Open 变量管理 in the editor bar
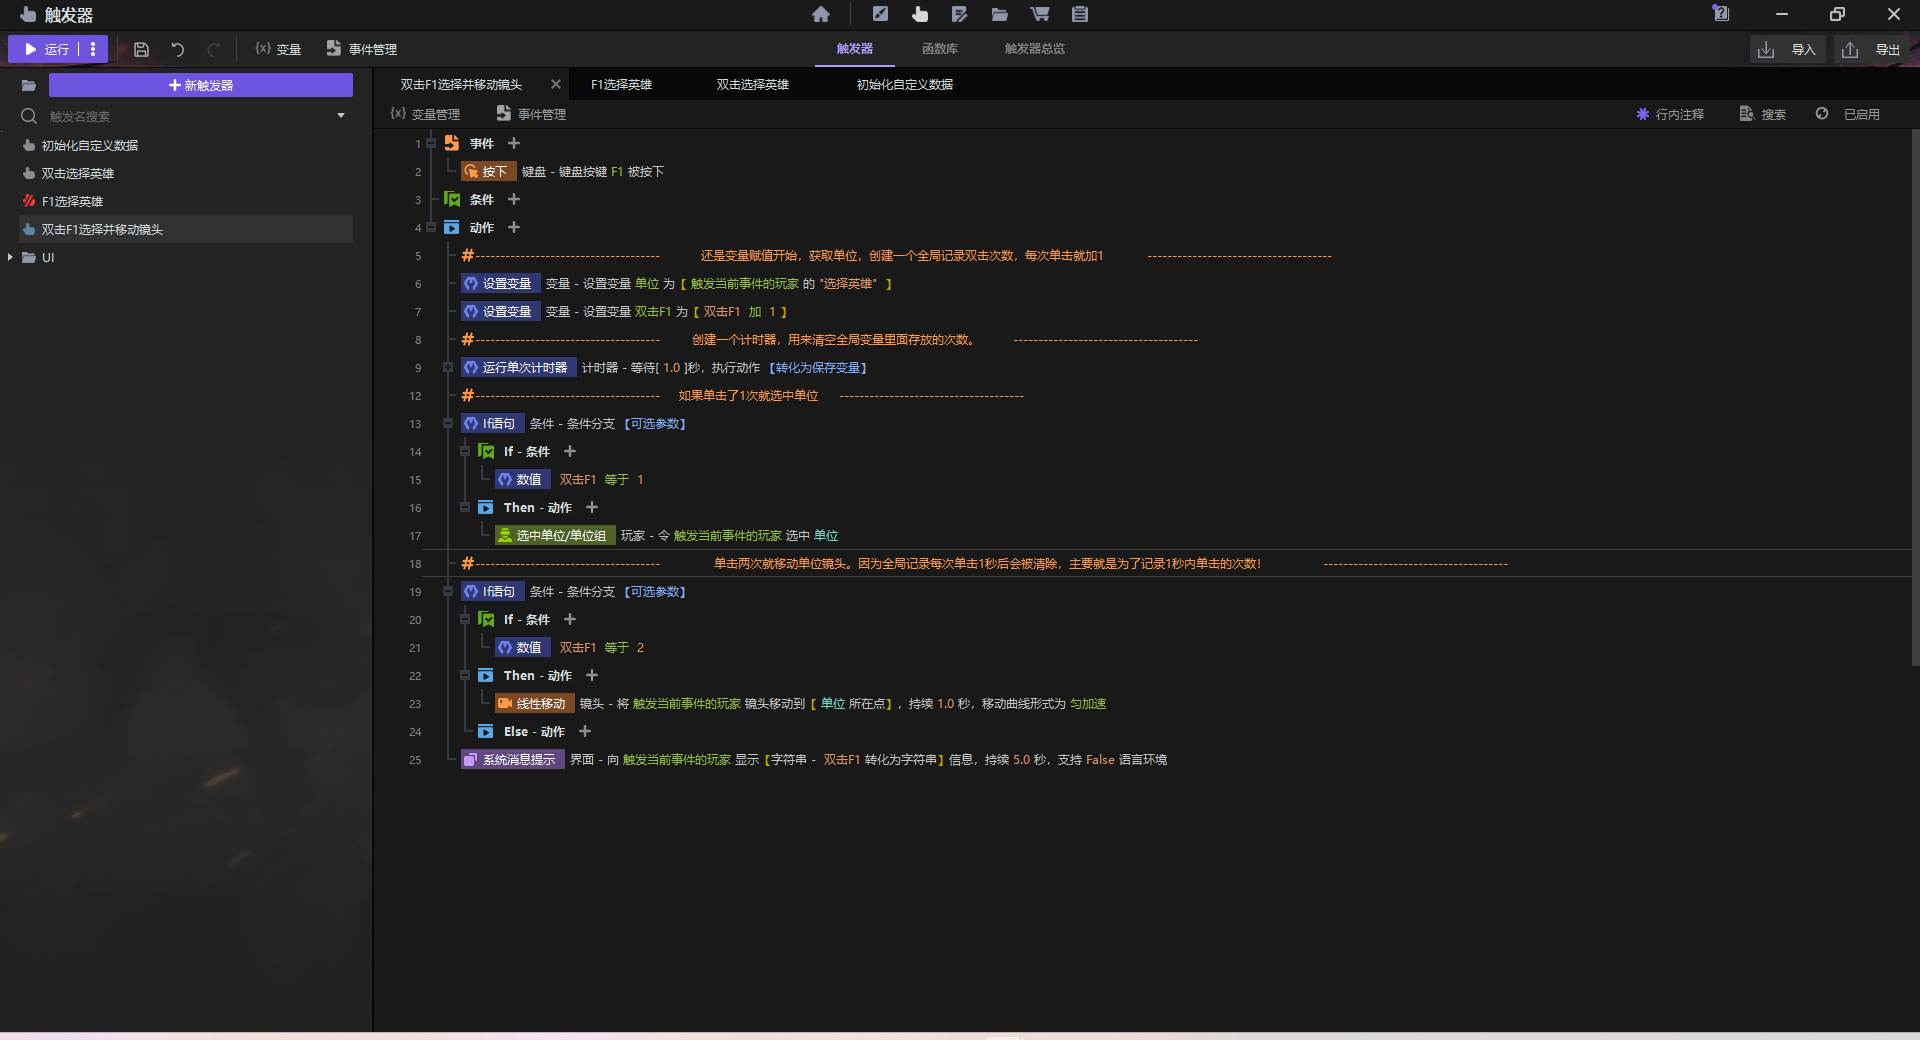 coord(425,114)
